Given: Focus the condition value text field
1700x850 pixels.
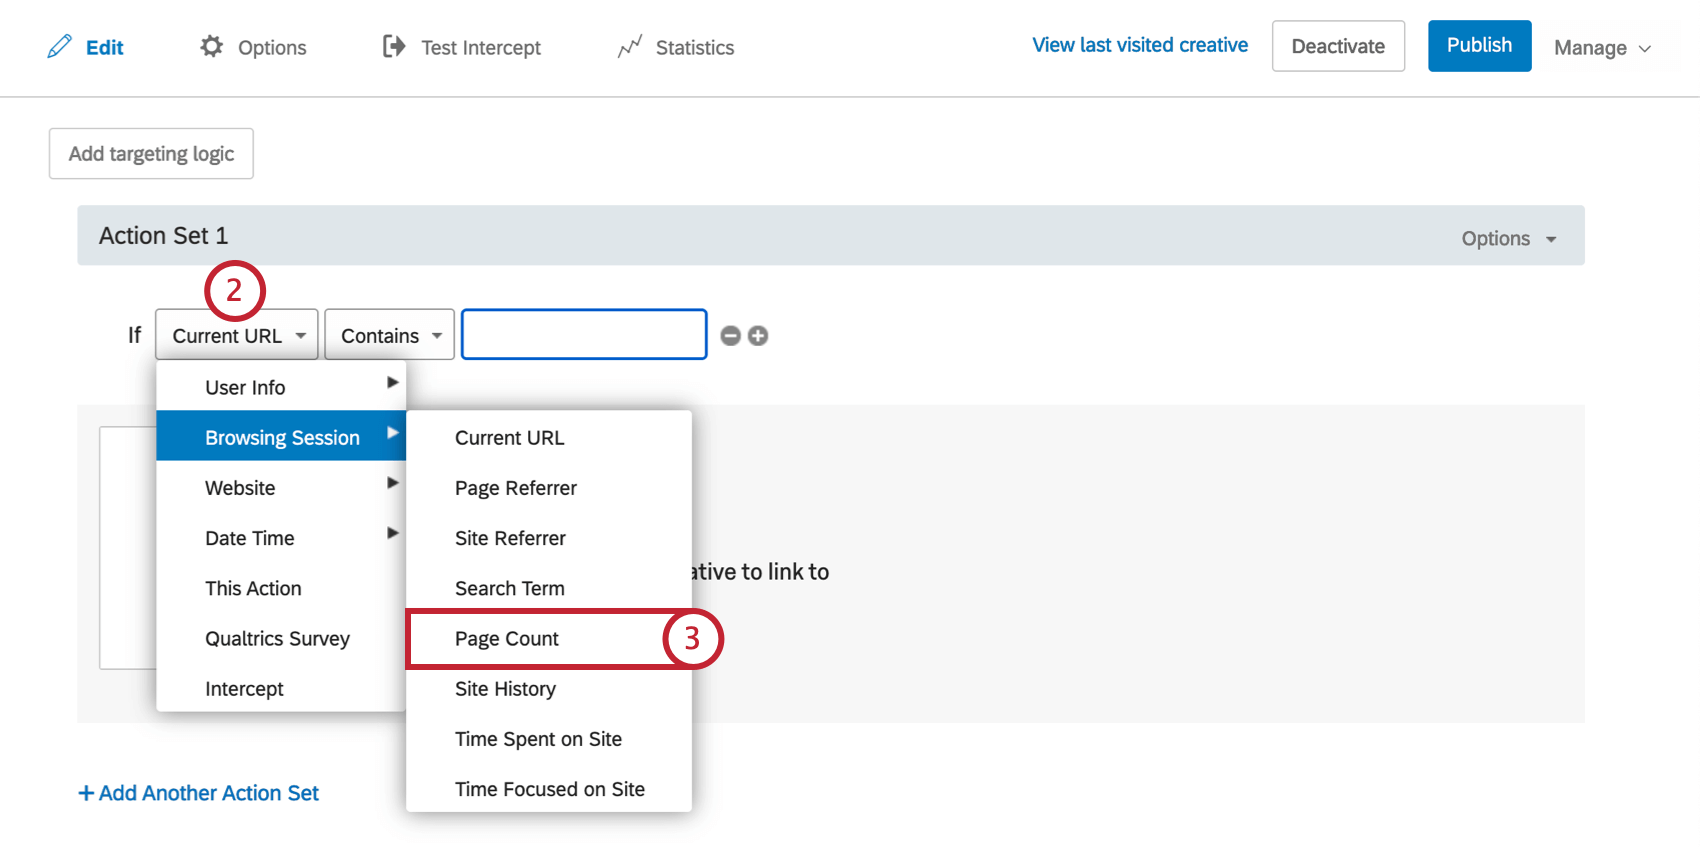Looking at the screenshot, I should [x=584, y=335].
